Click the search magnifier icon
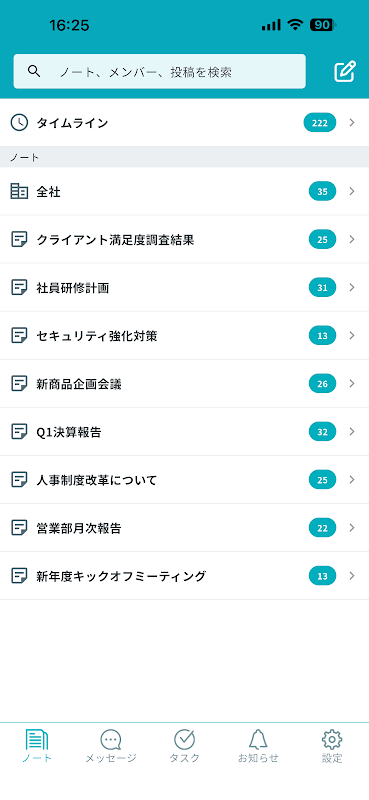The image size is (369, 800). coord(34,71)
